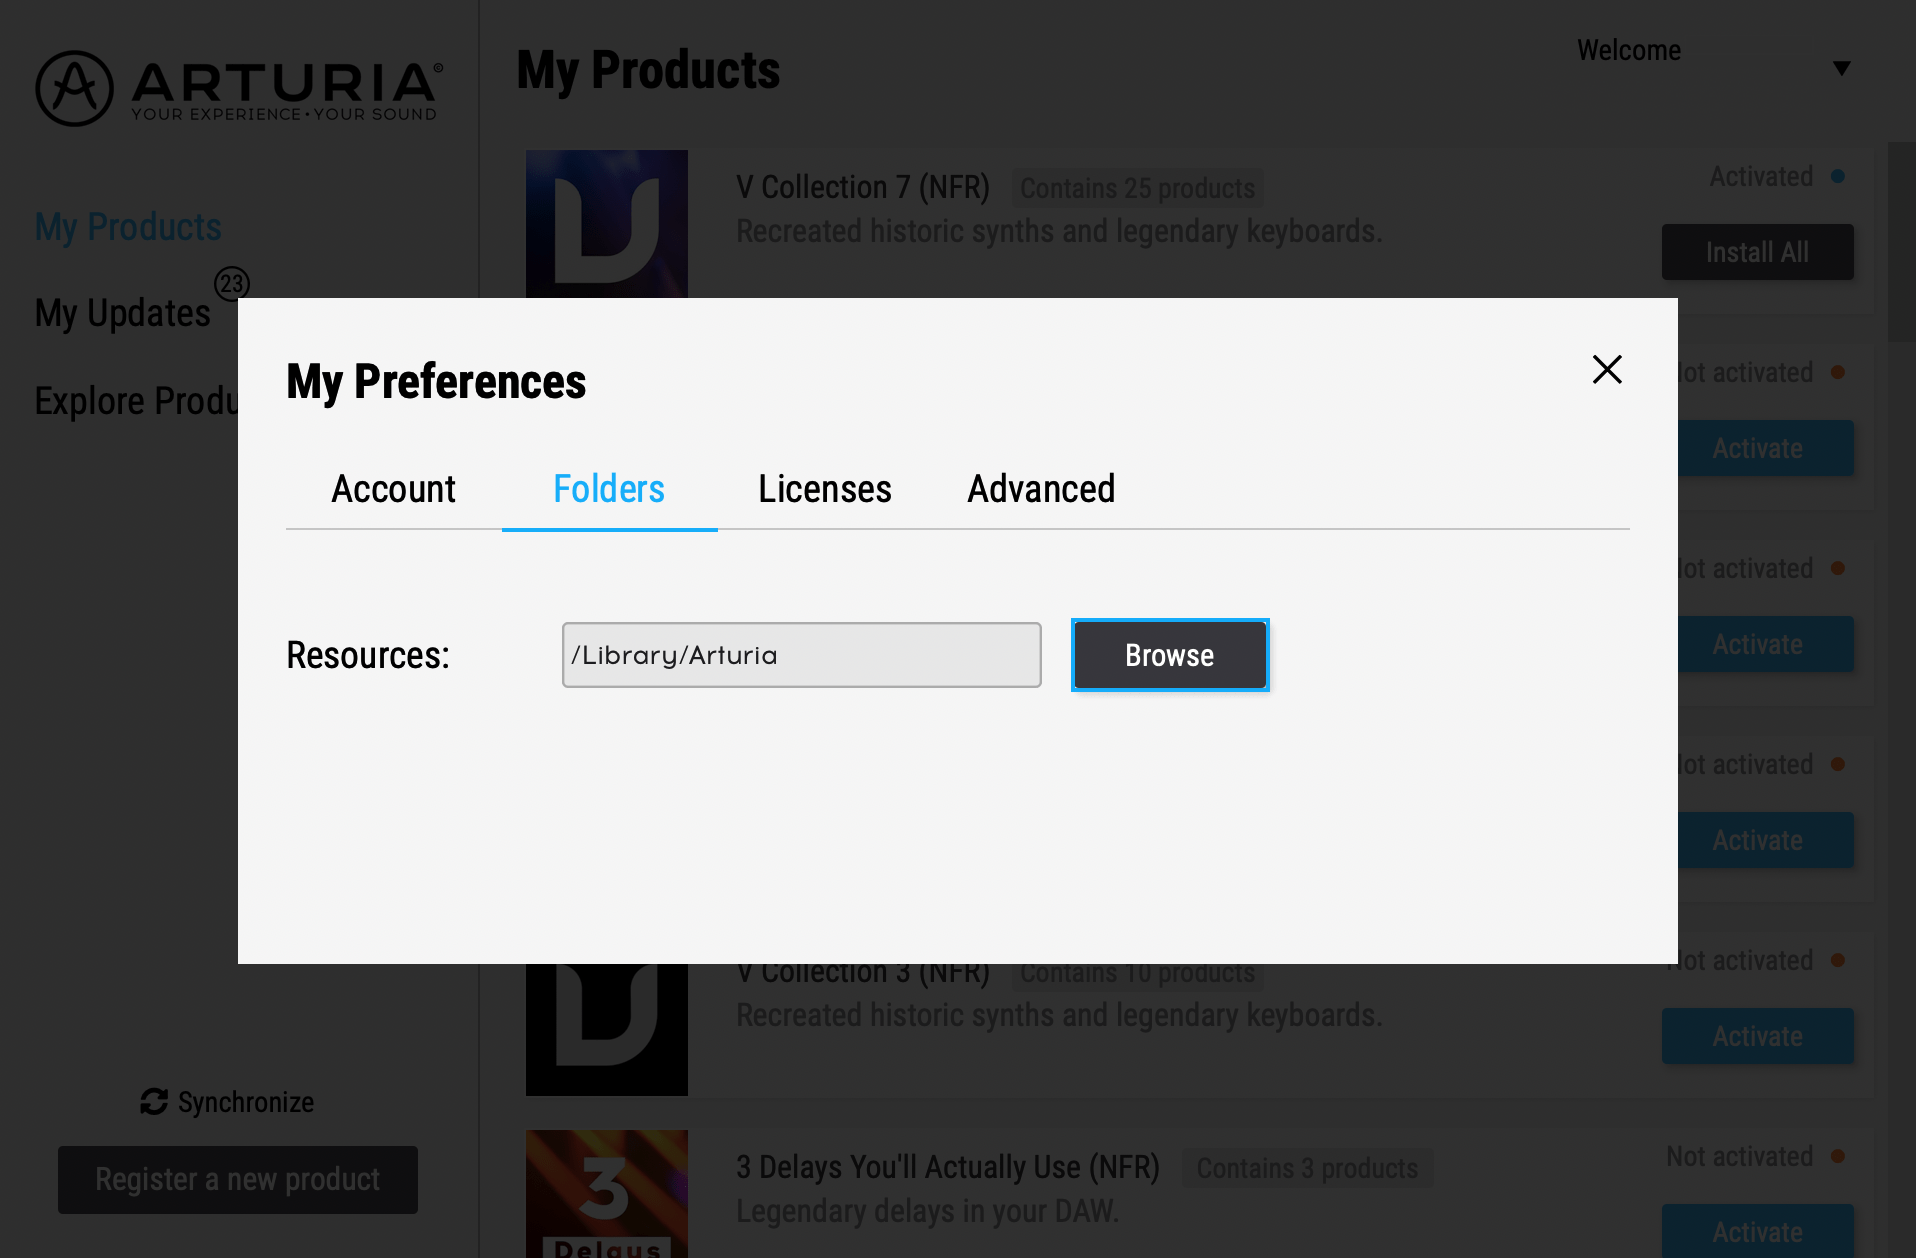Click the product list scrollbar
Image resolution: width=1916 pixels, height=1258 pixels.
coord(1901,242)
